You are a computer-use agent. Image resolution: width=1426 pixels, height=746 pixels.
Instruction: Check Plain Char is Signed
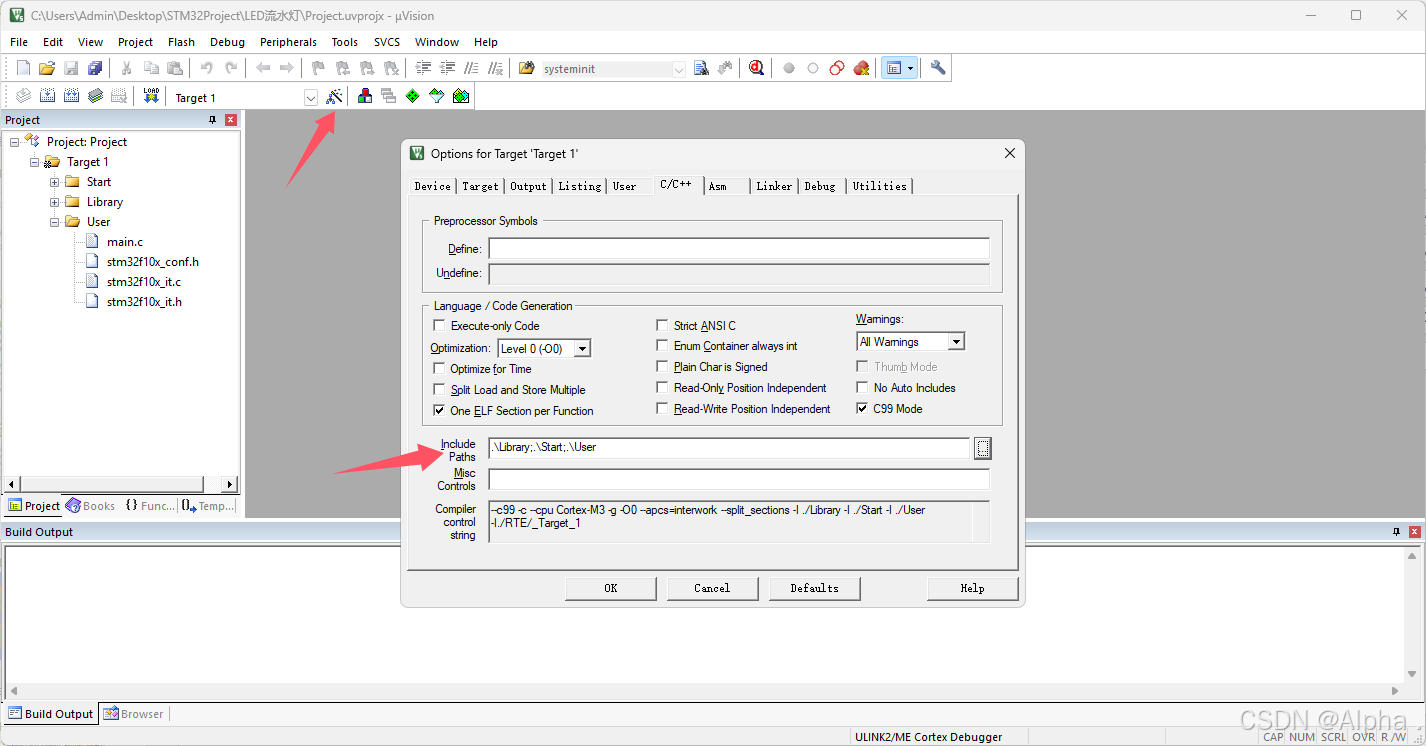point(662,367)
